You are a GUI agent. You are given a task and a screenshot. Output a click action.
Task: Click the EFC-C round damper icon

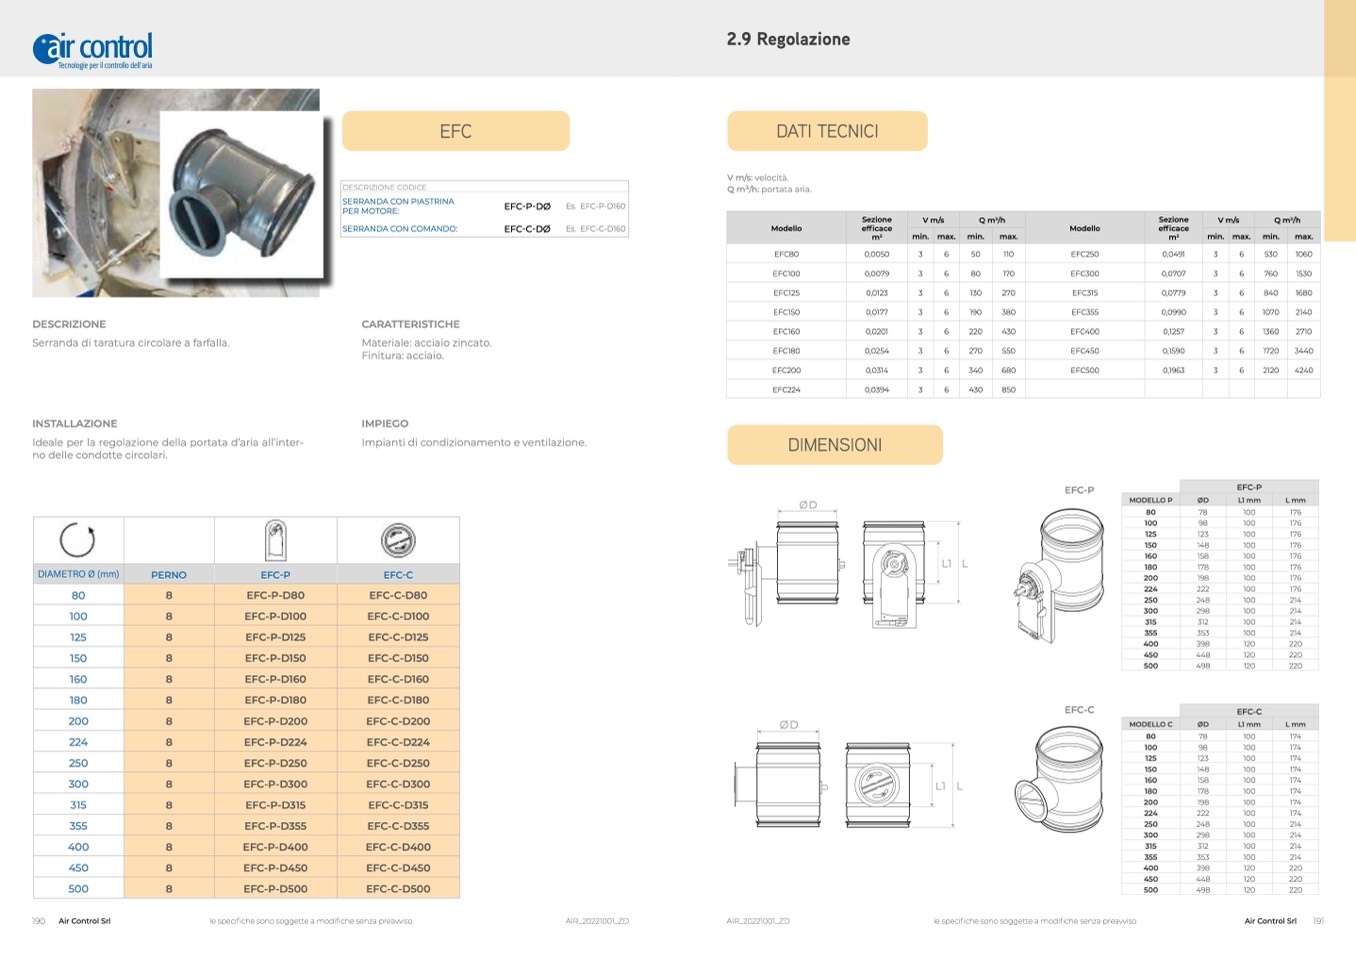[x=398, y=540]
